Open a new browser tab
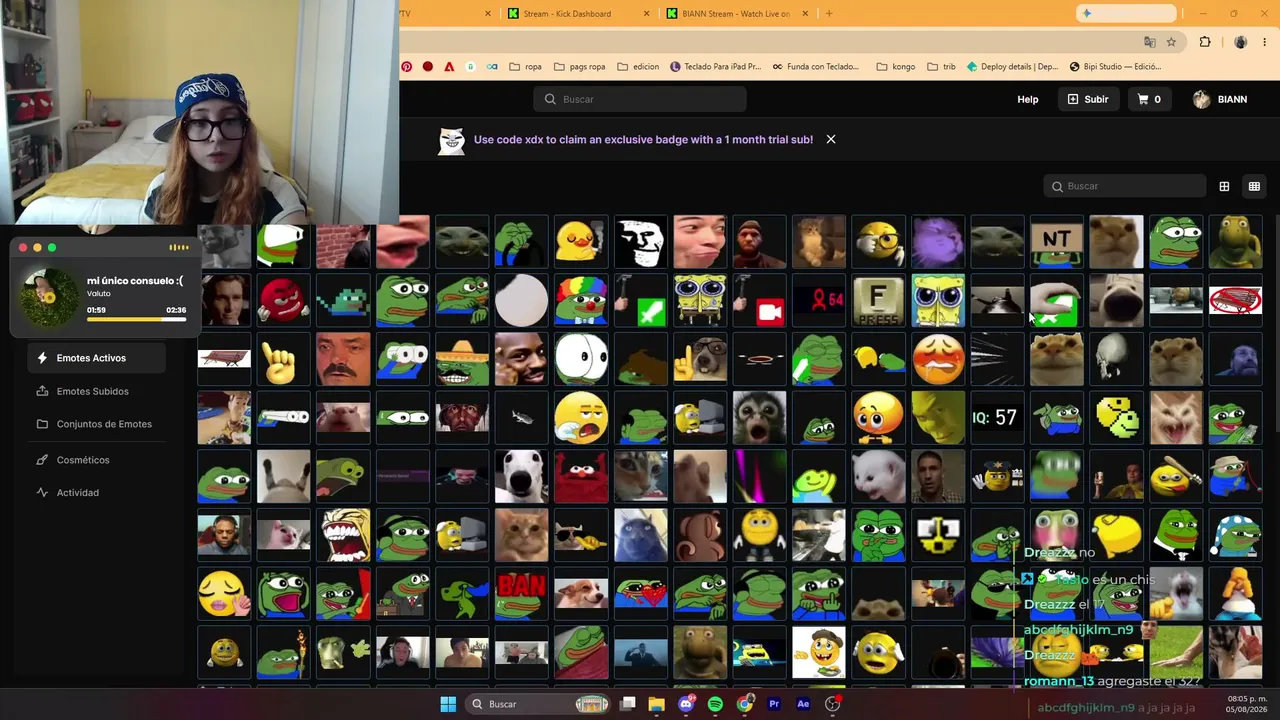1280x720 pixels. click(x=829, y=14)
